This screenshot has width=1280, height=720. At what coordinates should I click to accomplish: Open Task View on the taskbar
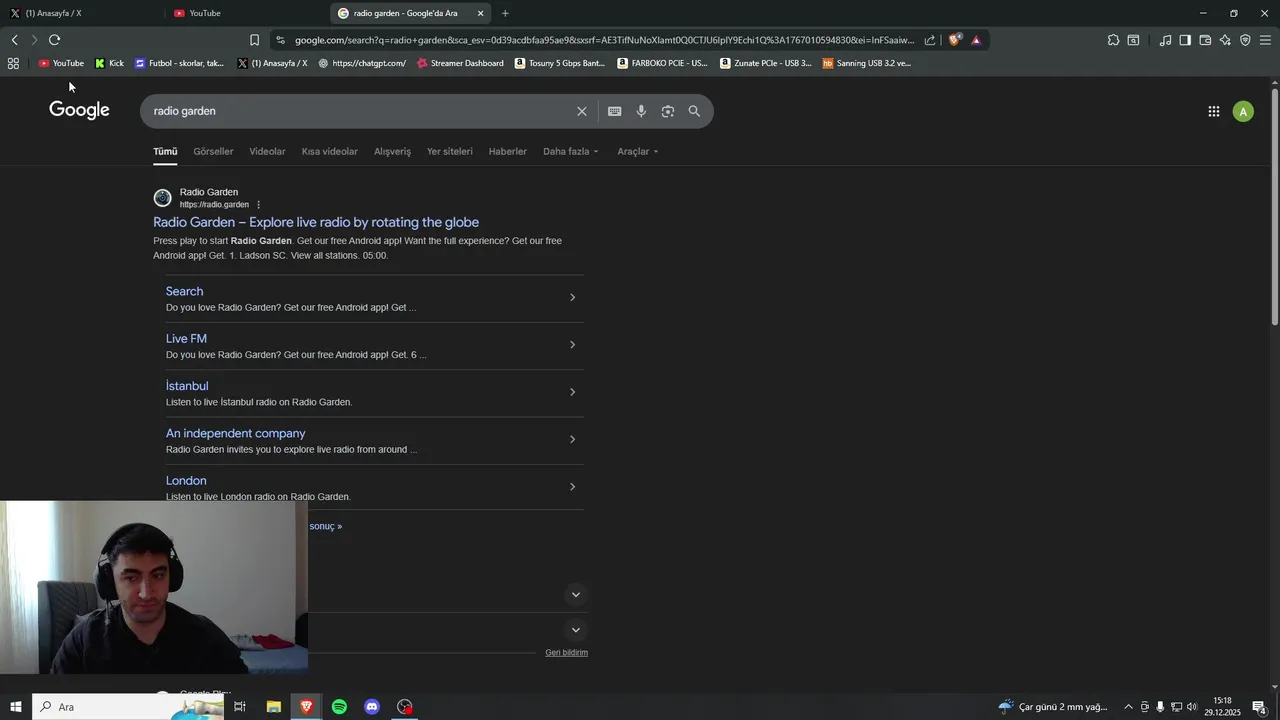(240, 707)
